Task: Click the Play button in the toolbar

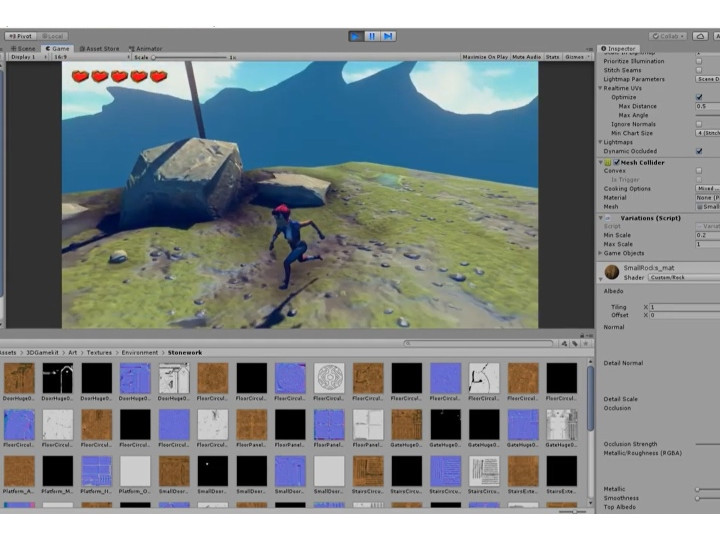Action: point(356,36)
